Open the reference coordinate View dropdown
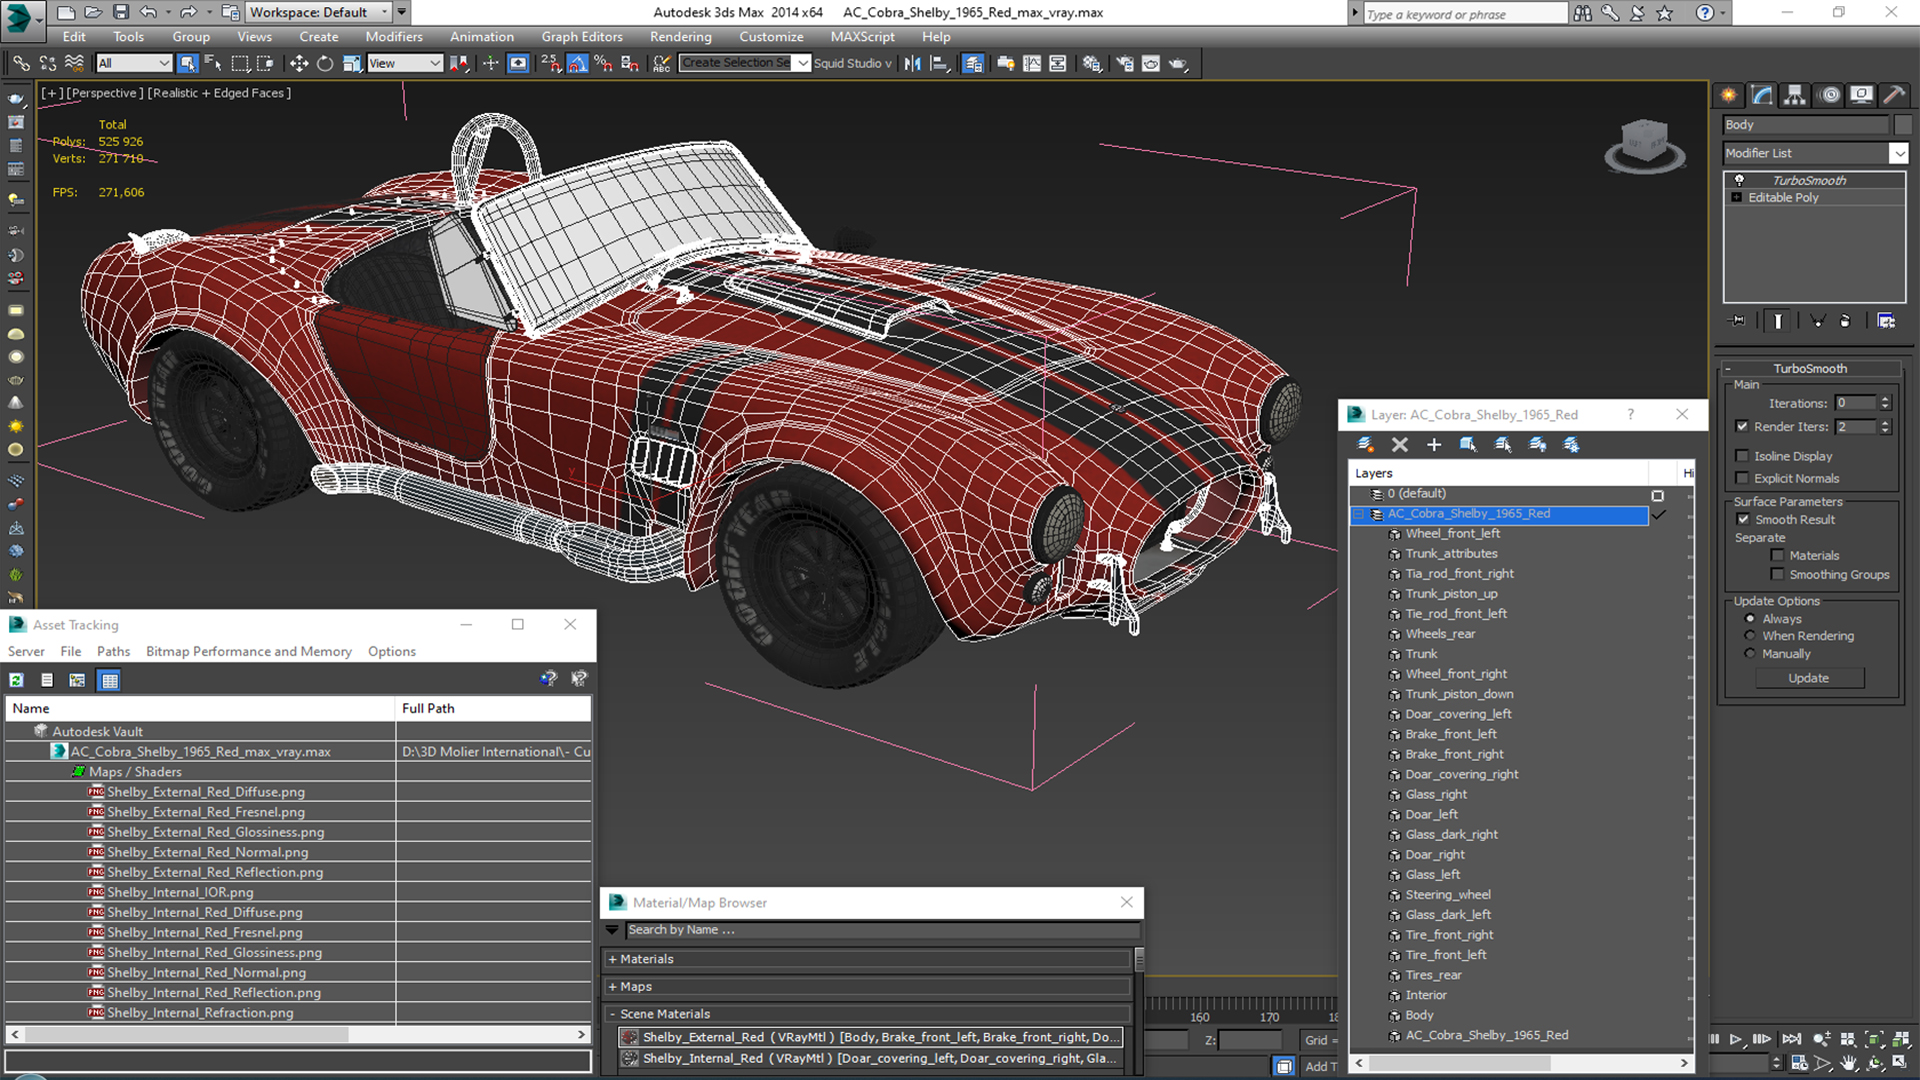This screenshot has width=1920, height=1080. point(405,63)
